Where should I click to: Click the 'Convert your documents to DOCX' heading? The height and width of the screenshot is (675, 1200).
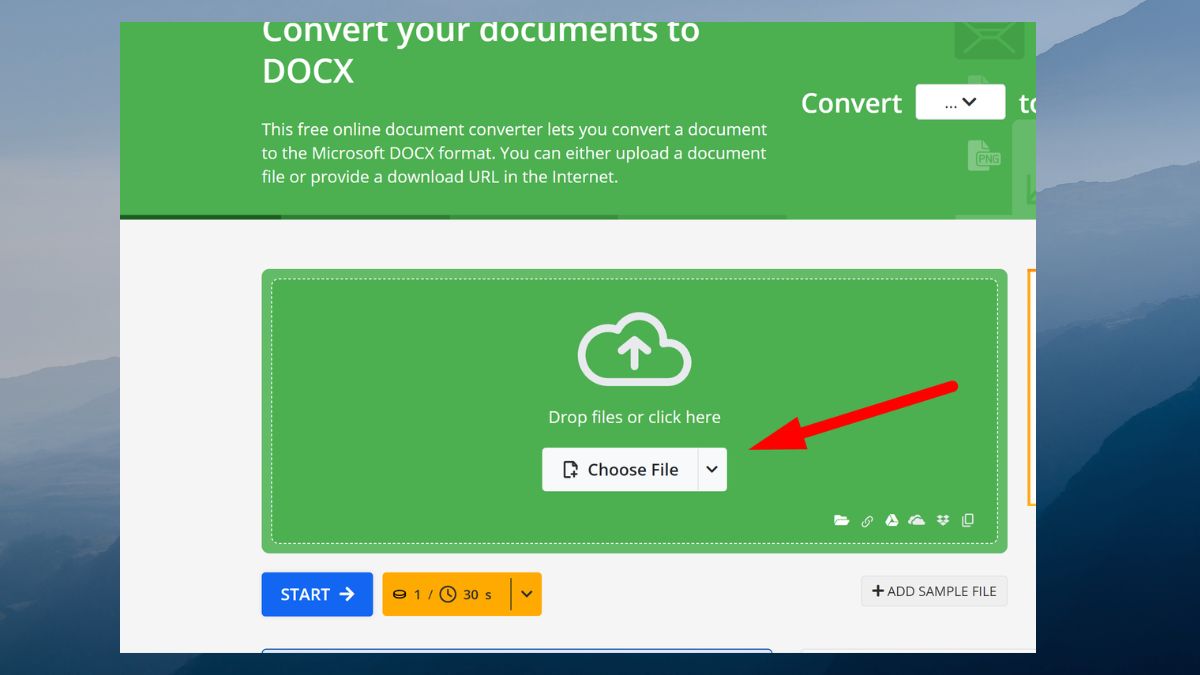tap(481, 50)
